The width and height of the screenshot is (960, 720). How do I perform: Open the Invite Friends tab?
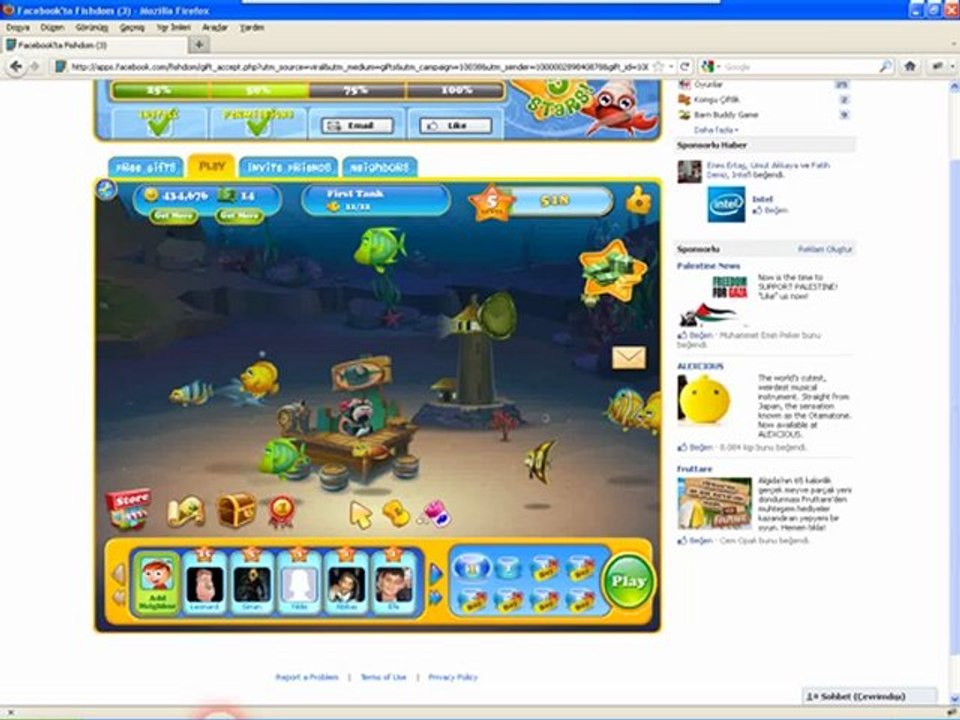tap(288, 167)
